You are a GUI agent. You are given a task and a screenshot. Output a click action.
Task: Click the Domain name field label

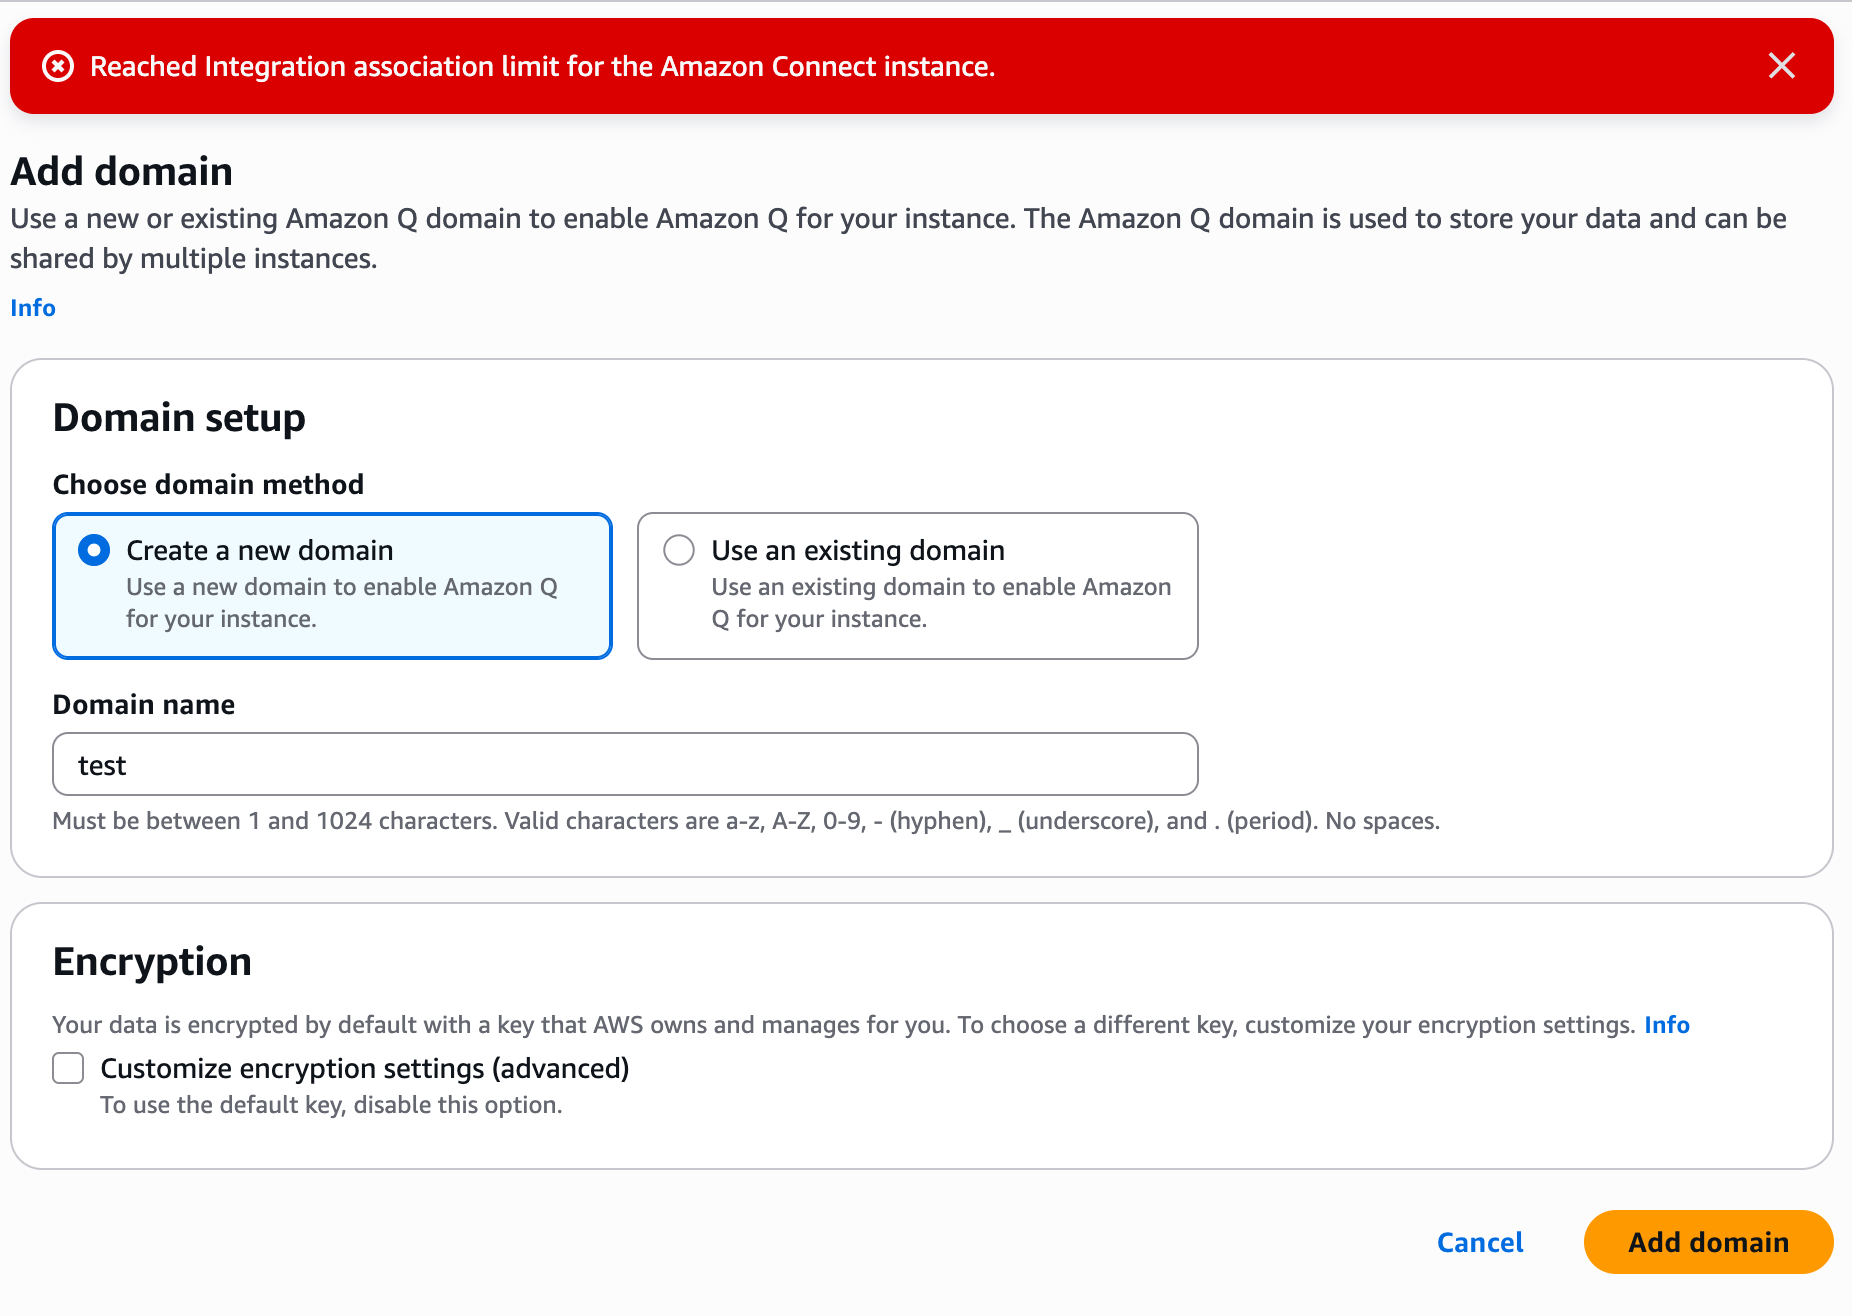coord(144,705)
